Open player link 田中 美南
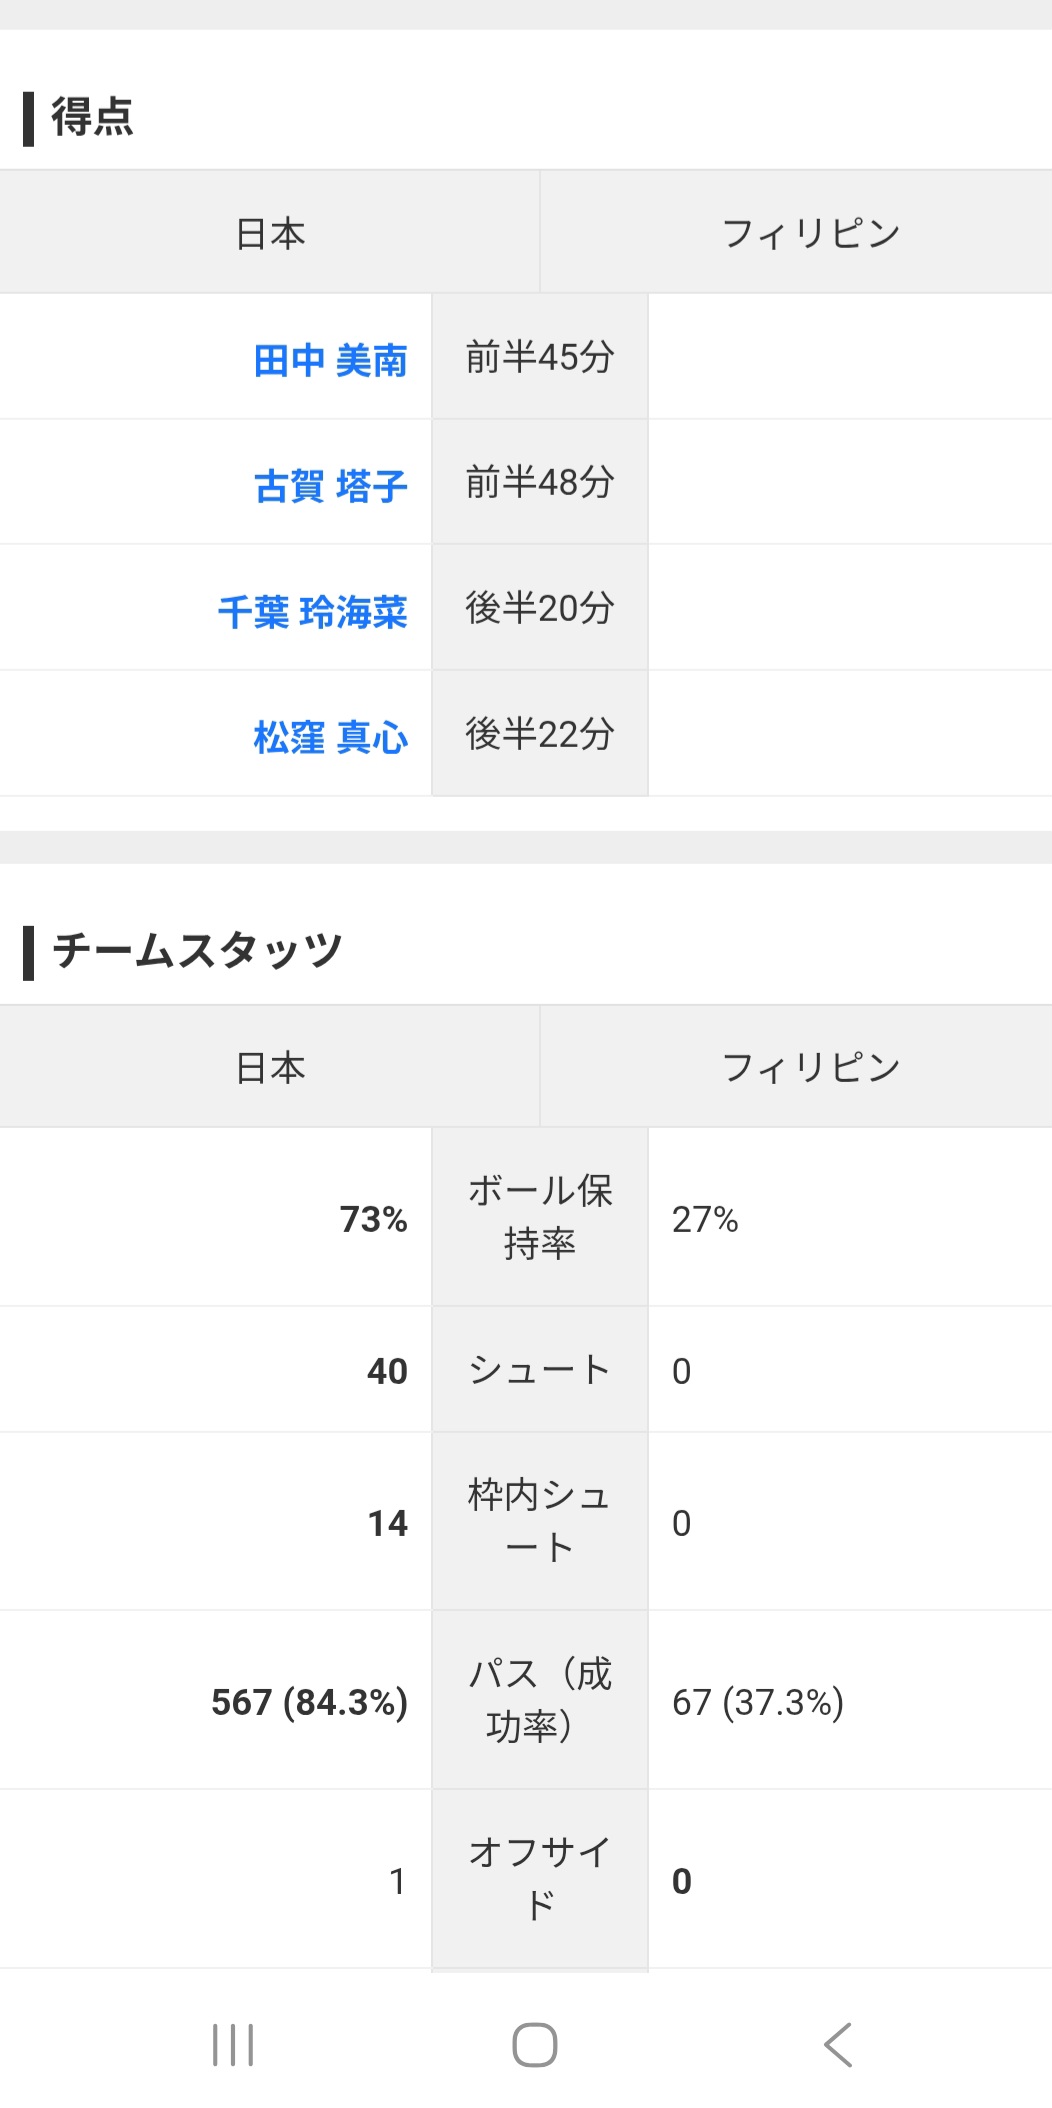The width and height of the screenshot is (1052, 2108). (330, 360)
